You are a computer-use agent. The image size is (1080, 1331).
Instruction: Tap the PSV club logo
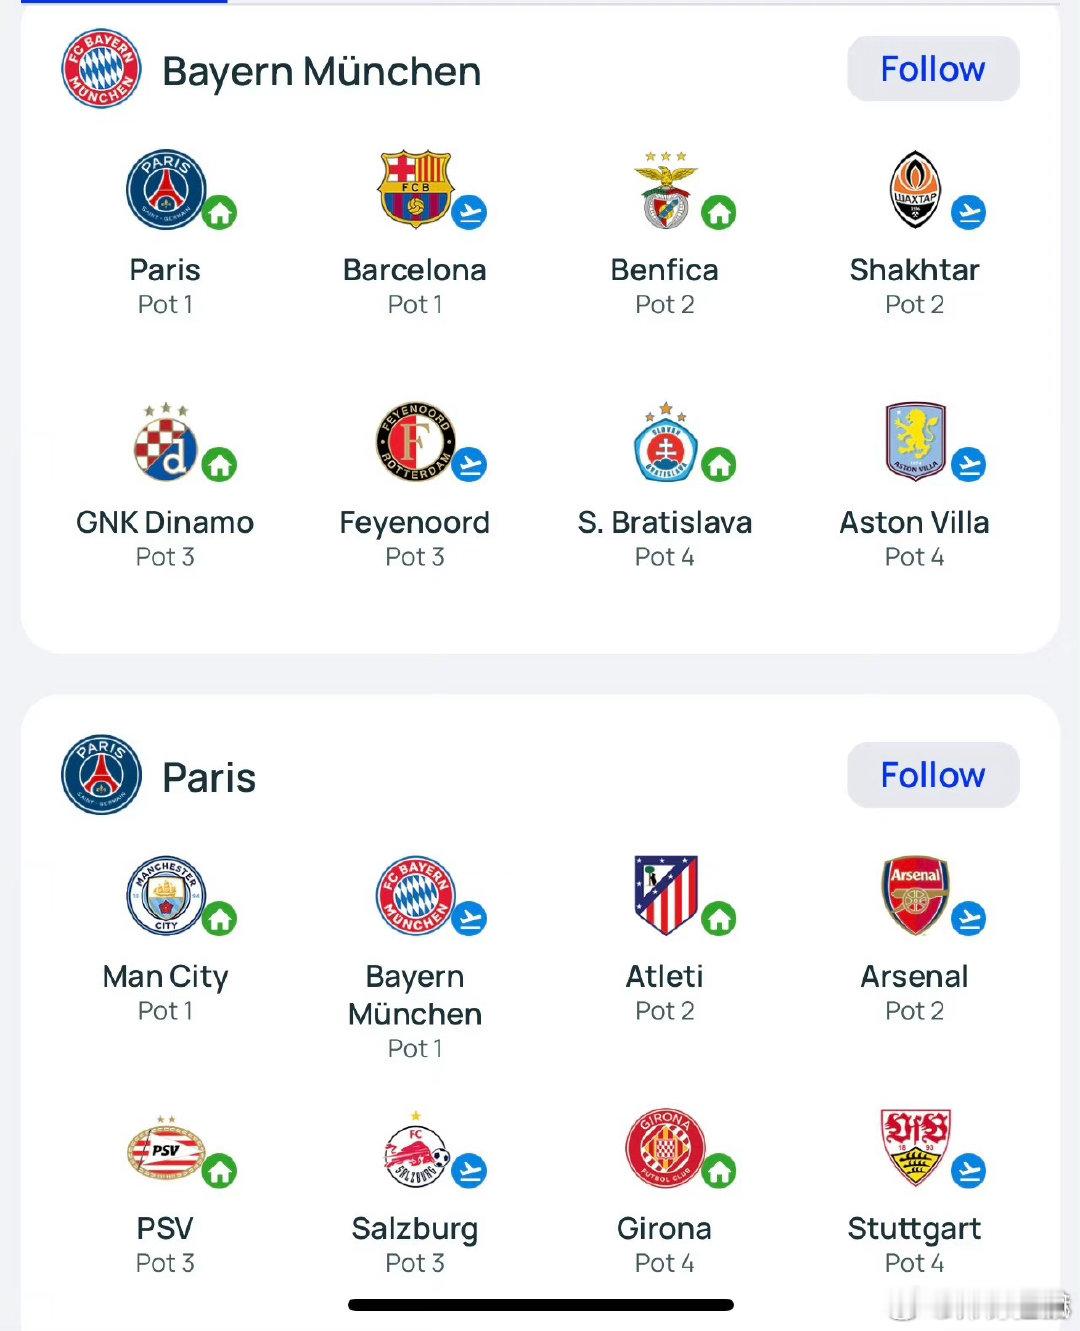166,1149
